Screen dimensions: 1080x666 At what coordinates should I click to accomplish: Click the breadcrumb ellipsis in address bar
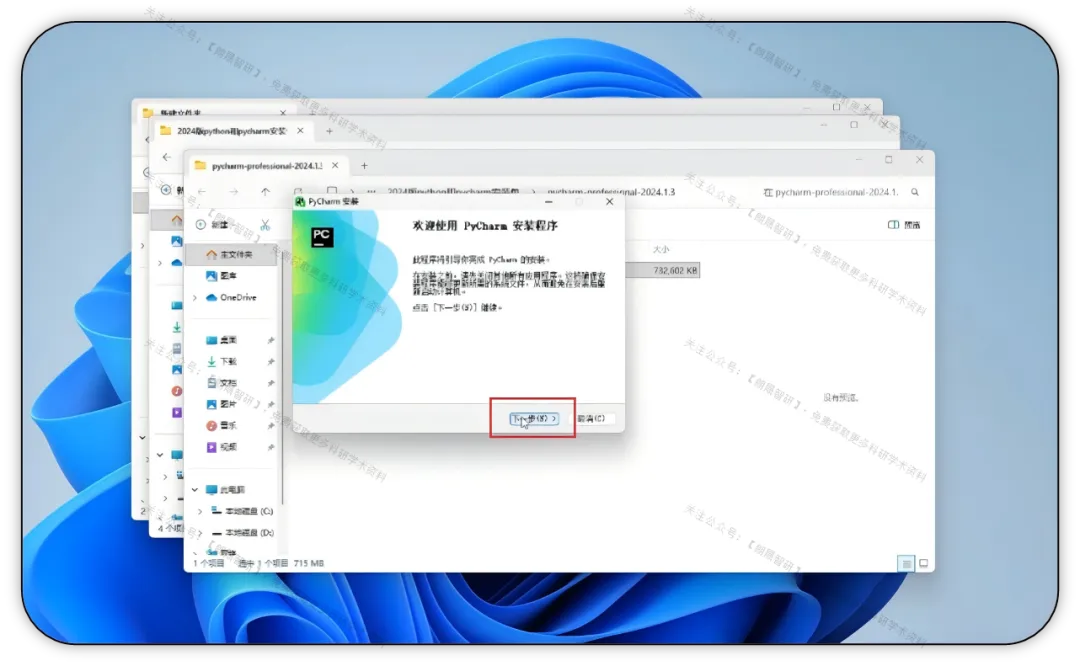(x=371, y=191)
